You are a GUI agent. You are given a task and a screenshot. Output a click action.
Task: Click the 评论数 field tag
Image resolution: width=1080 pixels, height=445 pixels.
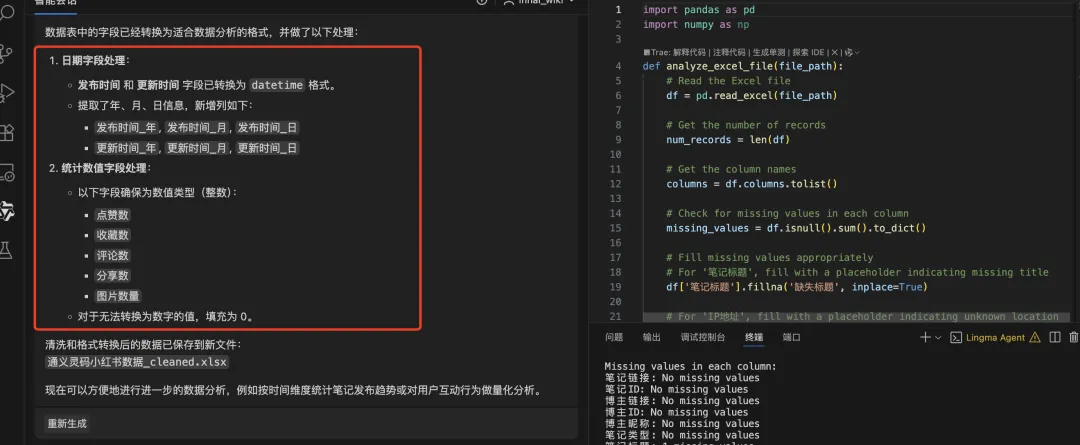pyautogui.click(x=112, y=256)
